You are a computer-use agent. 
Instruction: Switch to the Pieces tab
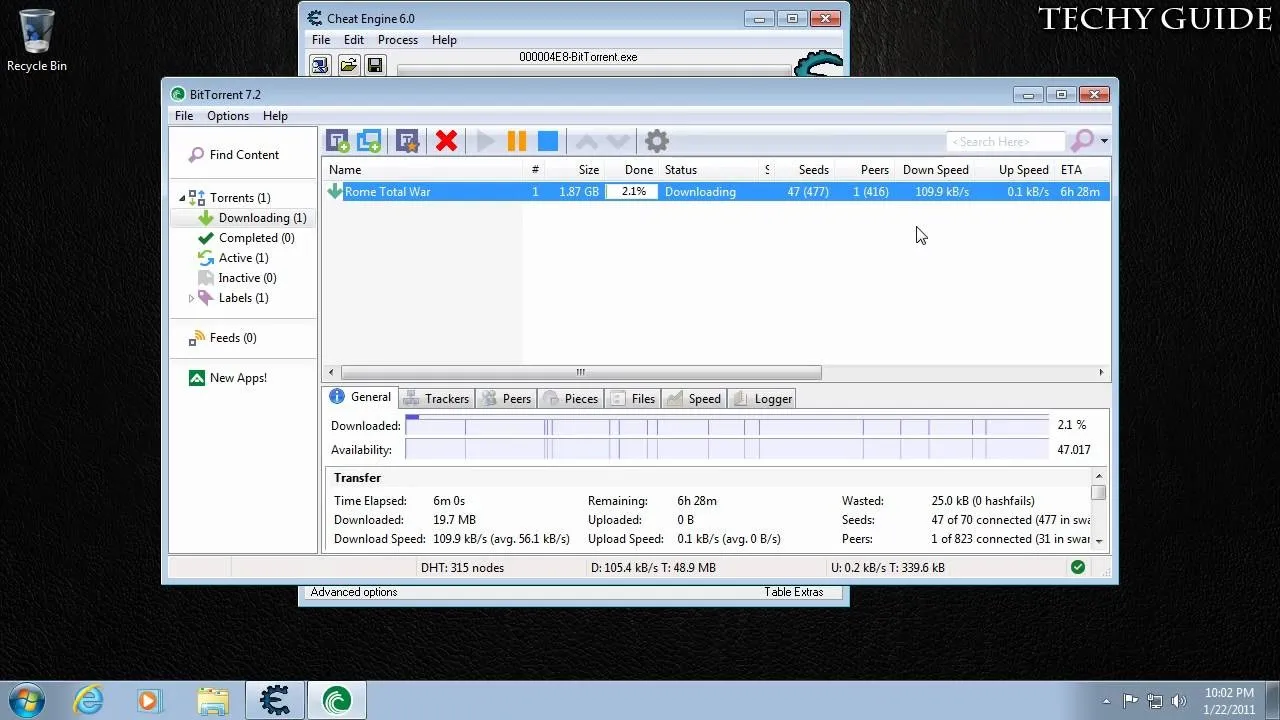point(570,399)
